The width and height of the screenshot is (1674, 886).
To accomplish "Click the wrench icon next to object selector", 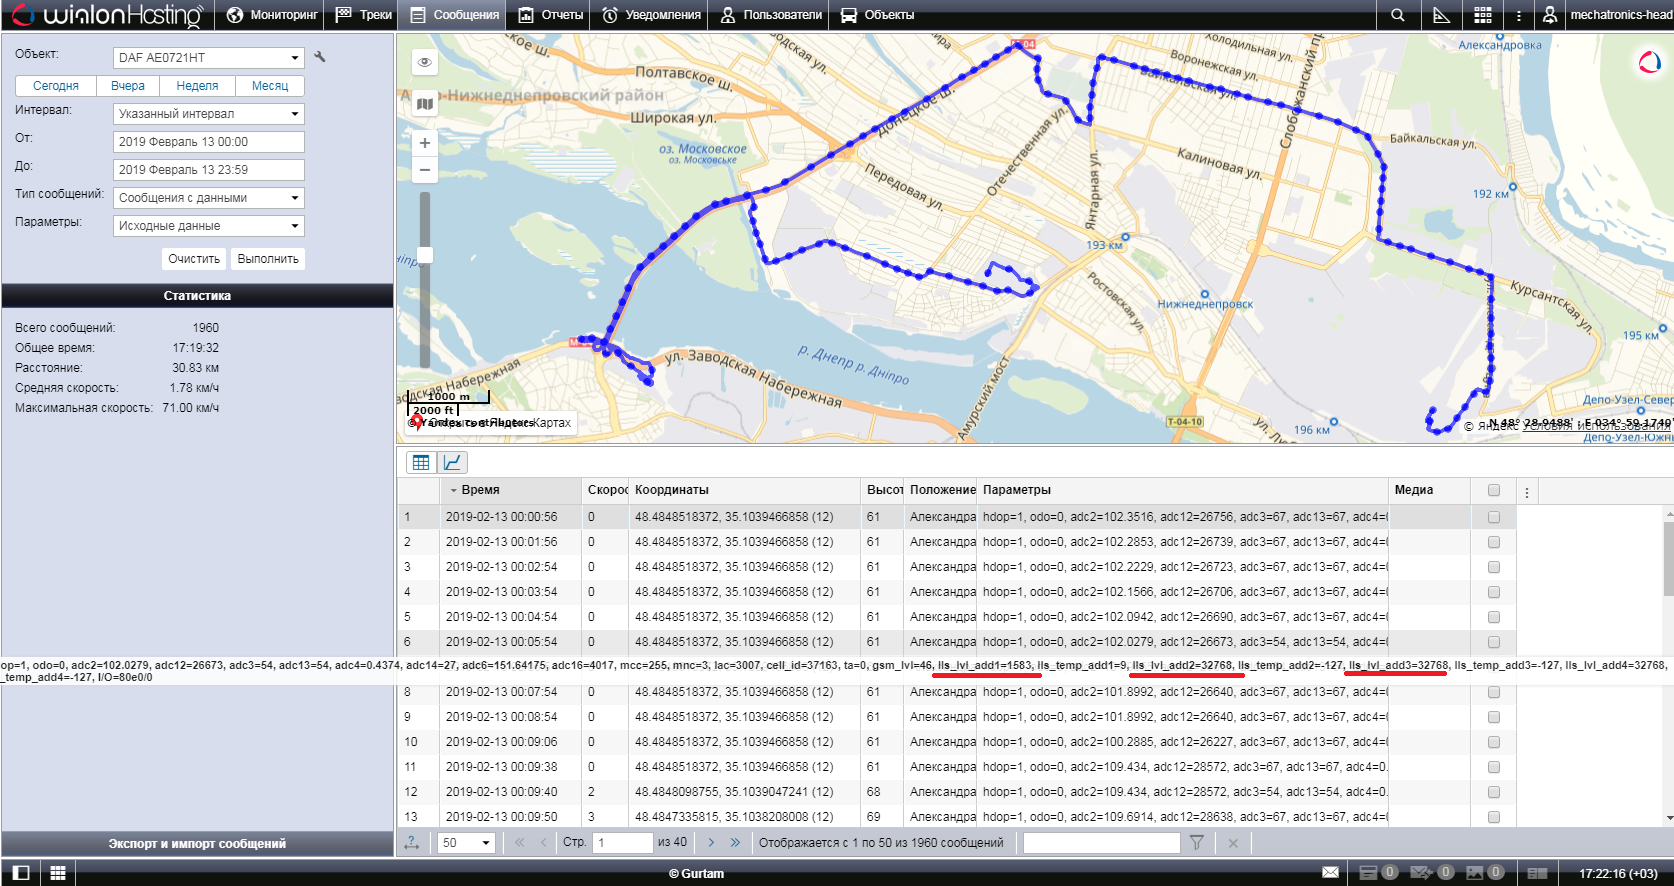I will [x=320, y=57].
